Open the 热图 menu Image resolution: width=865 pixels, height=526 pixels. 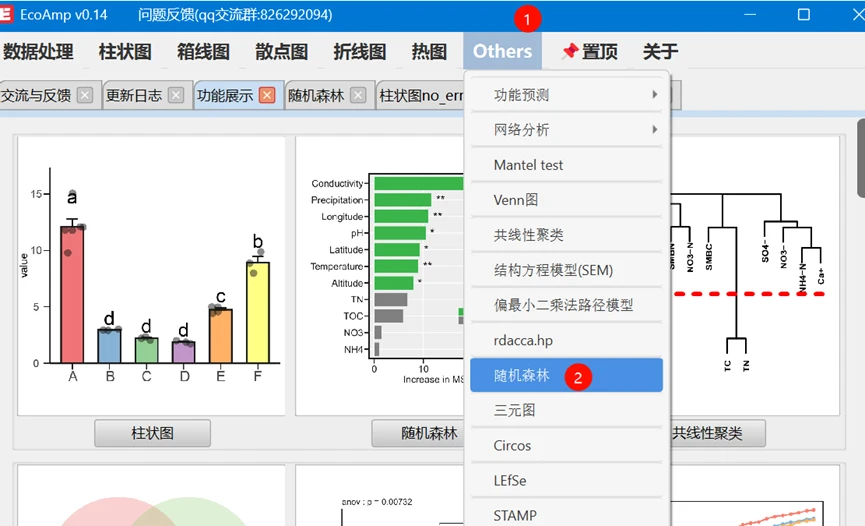pos(429,52)
